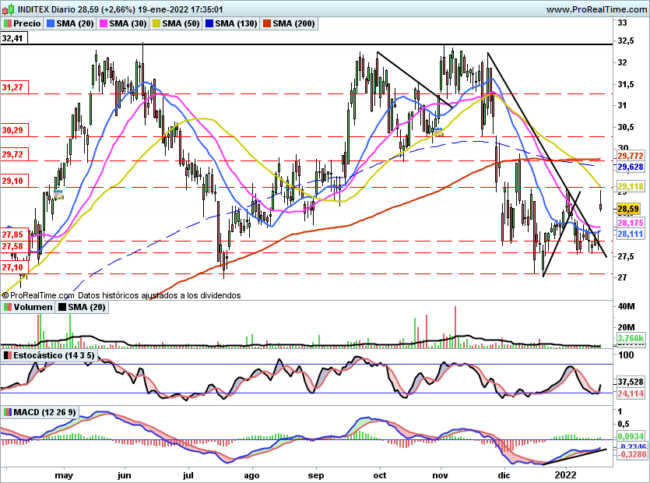Select the magenta SMA (30) legend entry
The width and height of the screenshot is (650, 483).
point(124,24)
